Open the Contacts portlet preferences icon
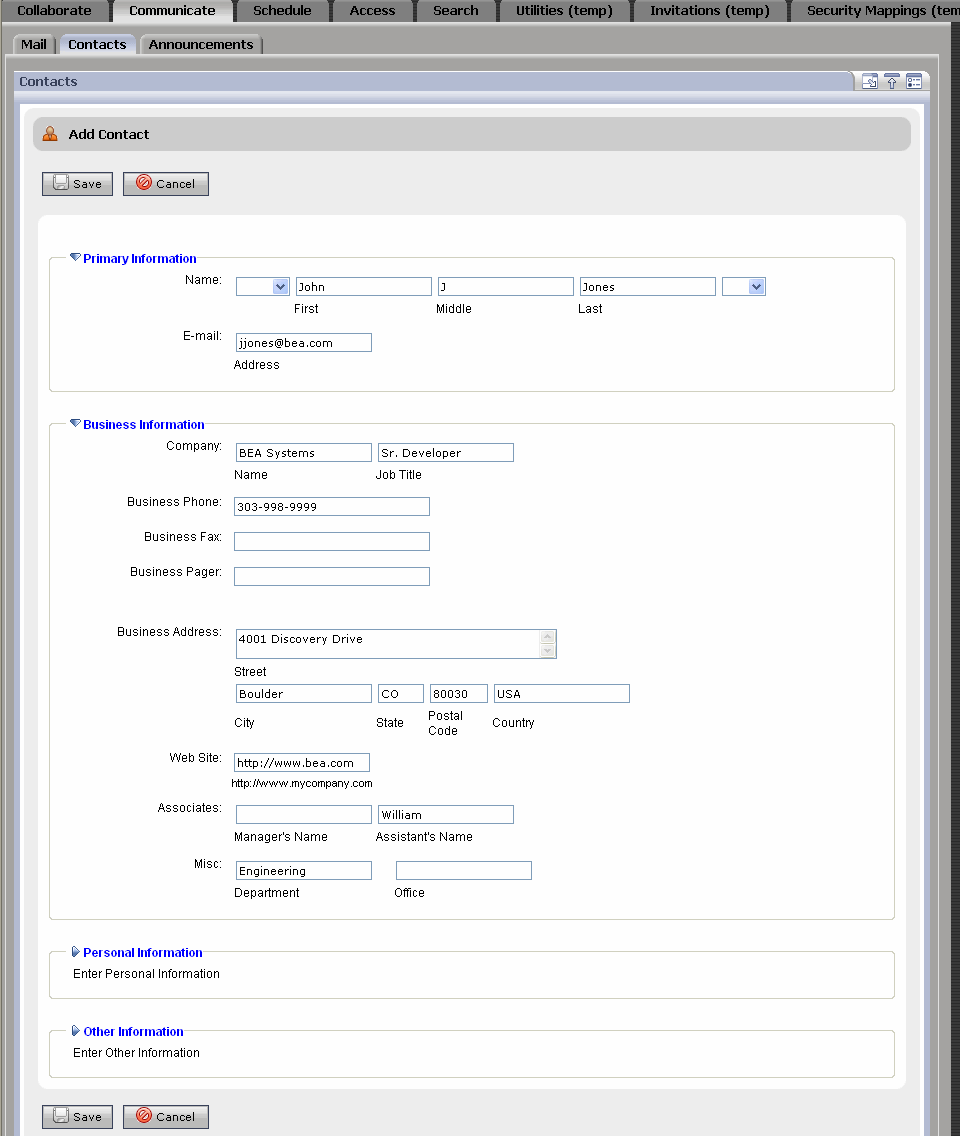Image resolution: width=960 pixels, height=1136 pixels. point(913,81)
